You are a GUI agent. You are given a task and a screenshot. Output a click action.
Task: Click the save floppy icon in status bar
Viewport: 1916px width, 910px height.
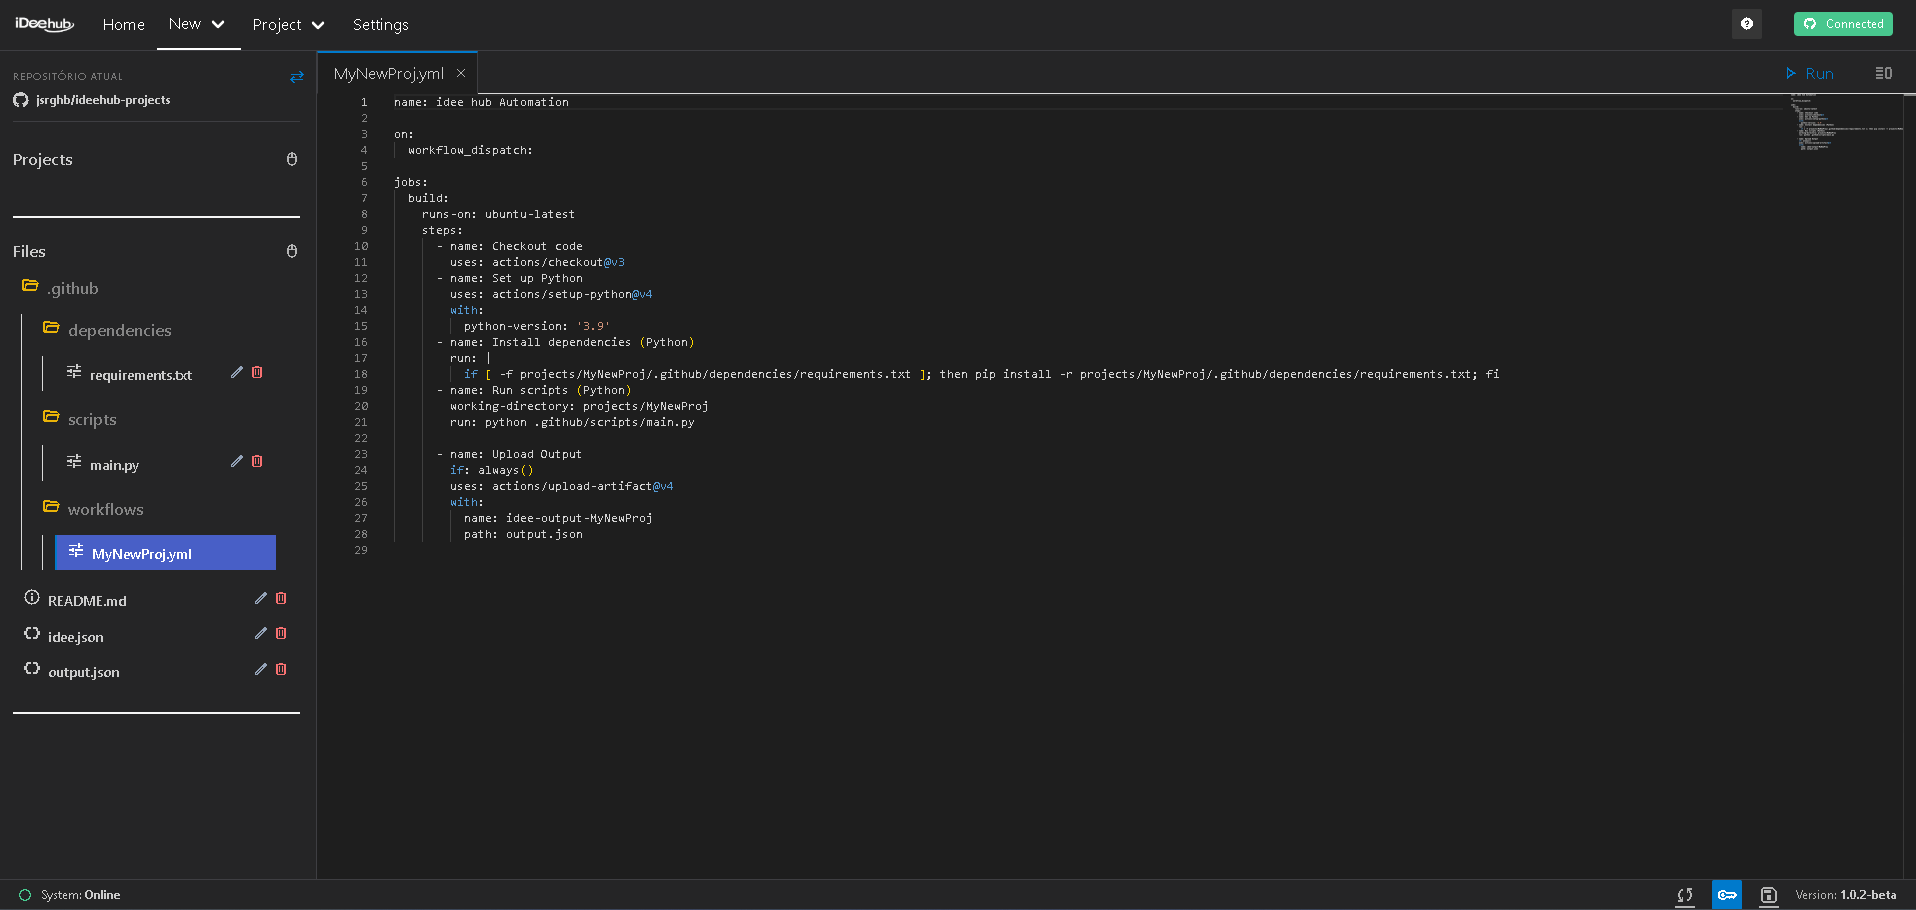1768,895
